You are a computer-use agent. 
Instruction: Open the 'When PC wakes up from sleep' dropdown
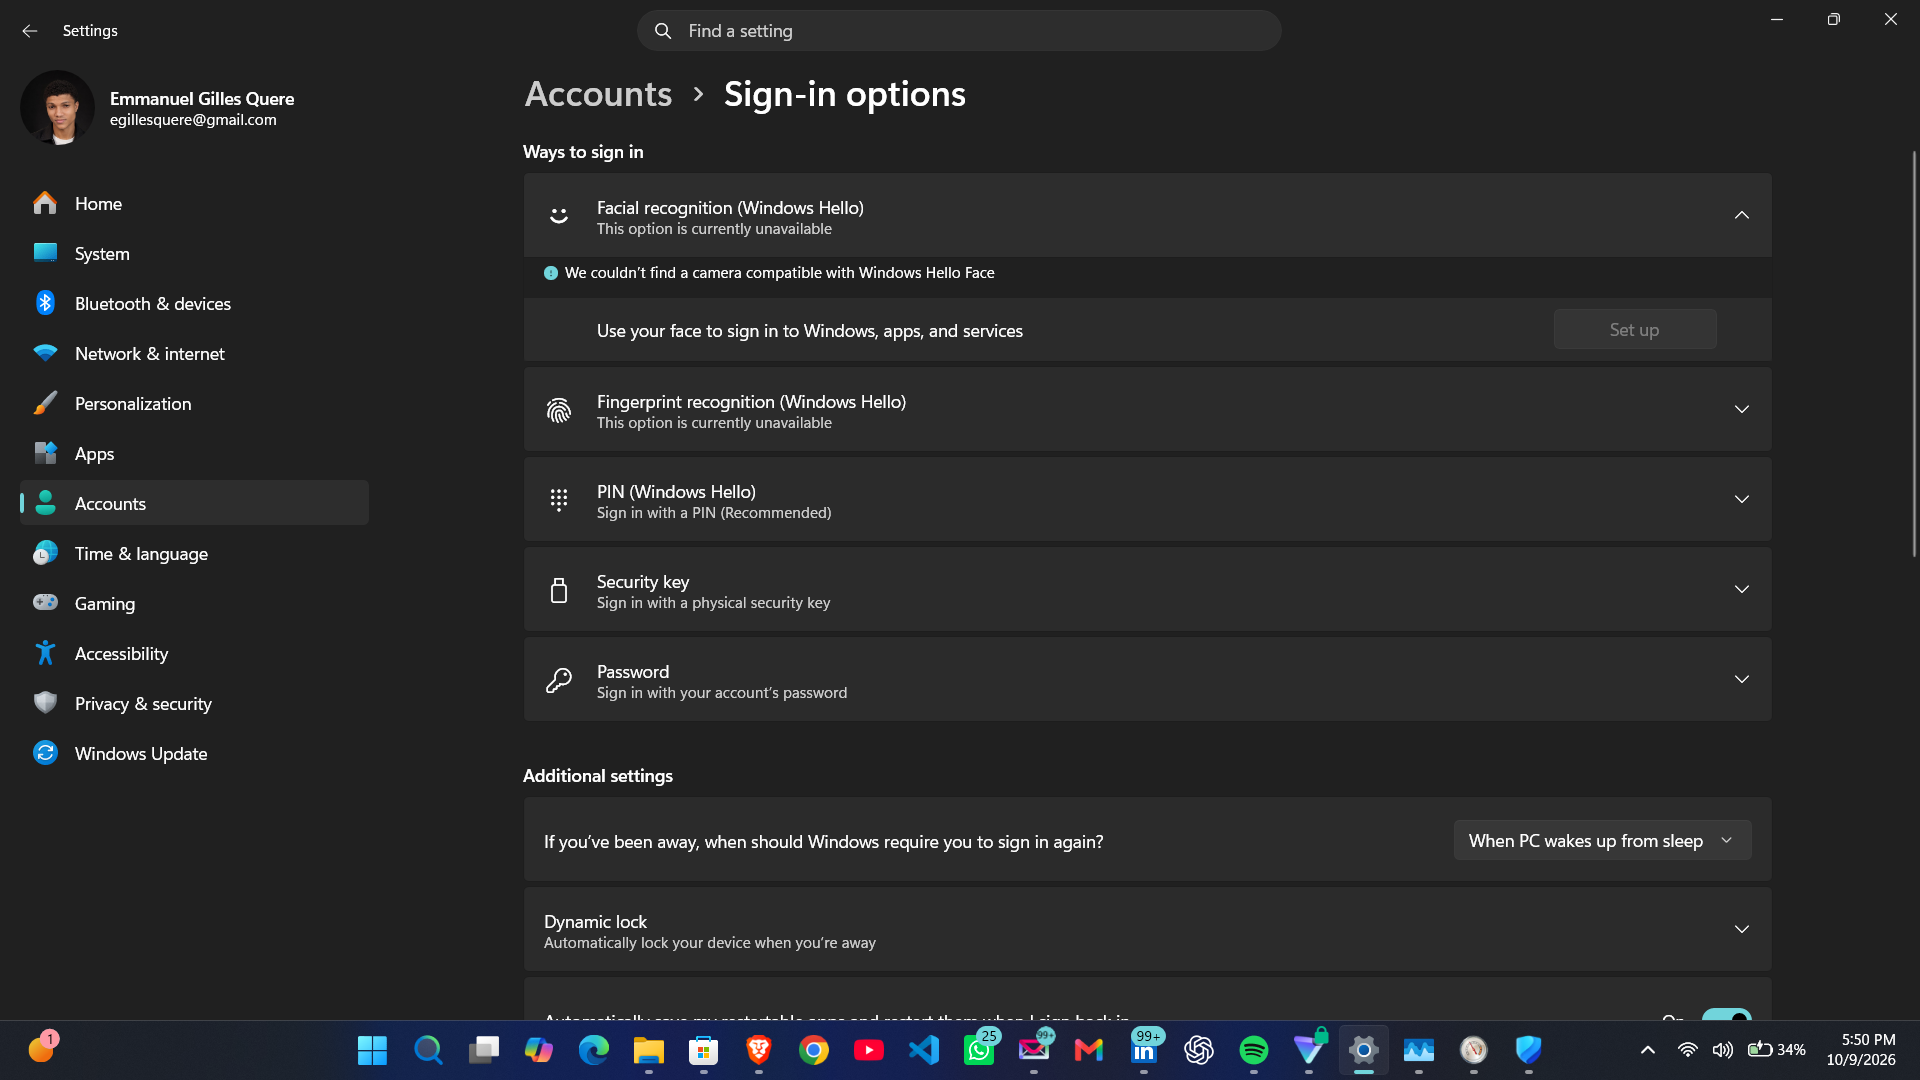1602,840
